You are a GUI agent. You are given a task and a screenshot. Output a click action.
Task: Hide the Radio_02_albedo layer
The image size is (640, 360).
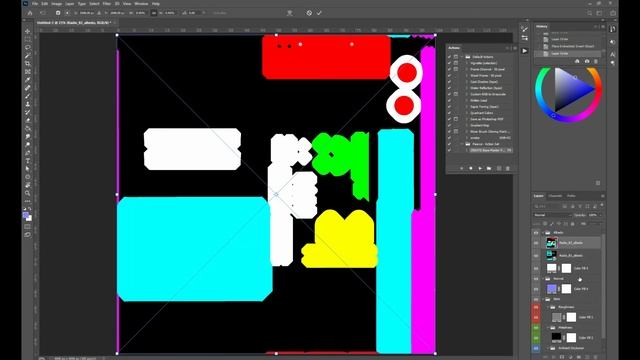(536, 243)
